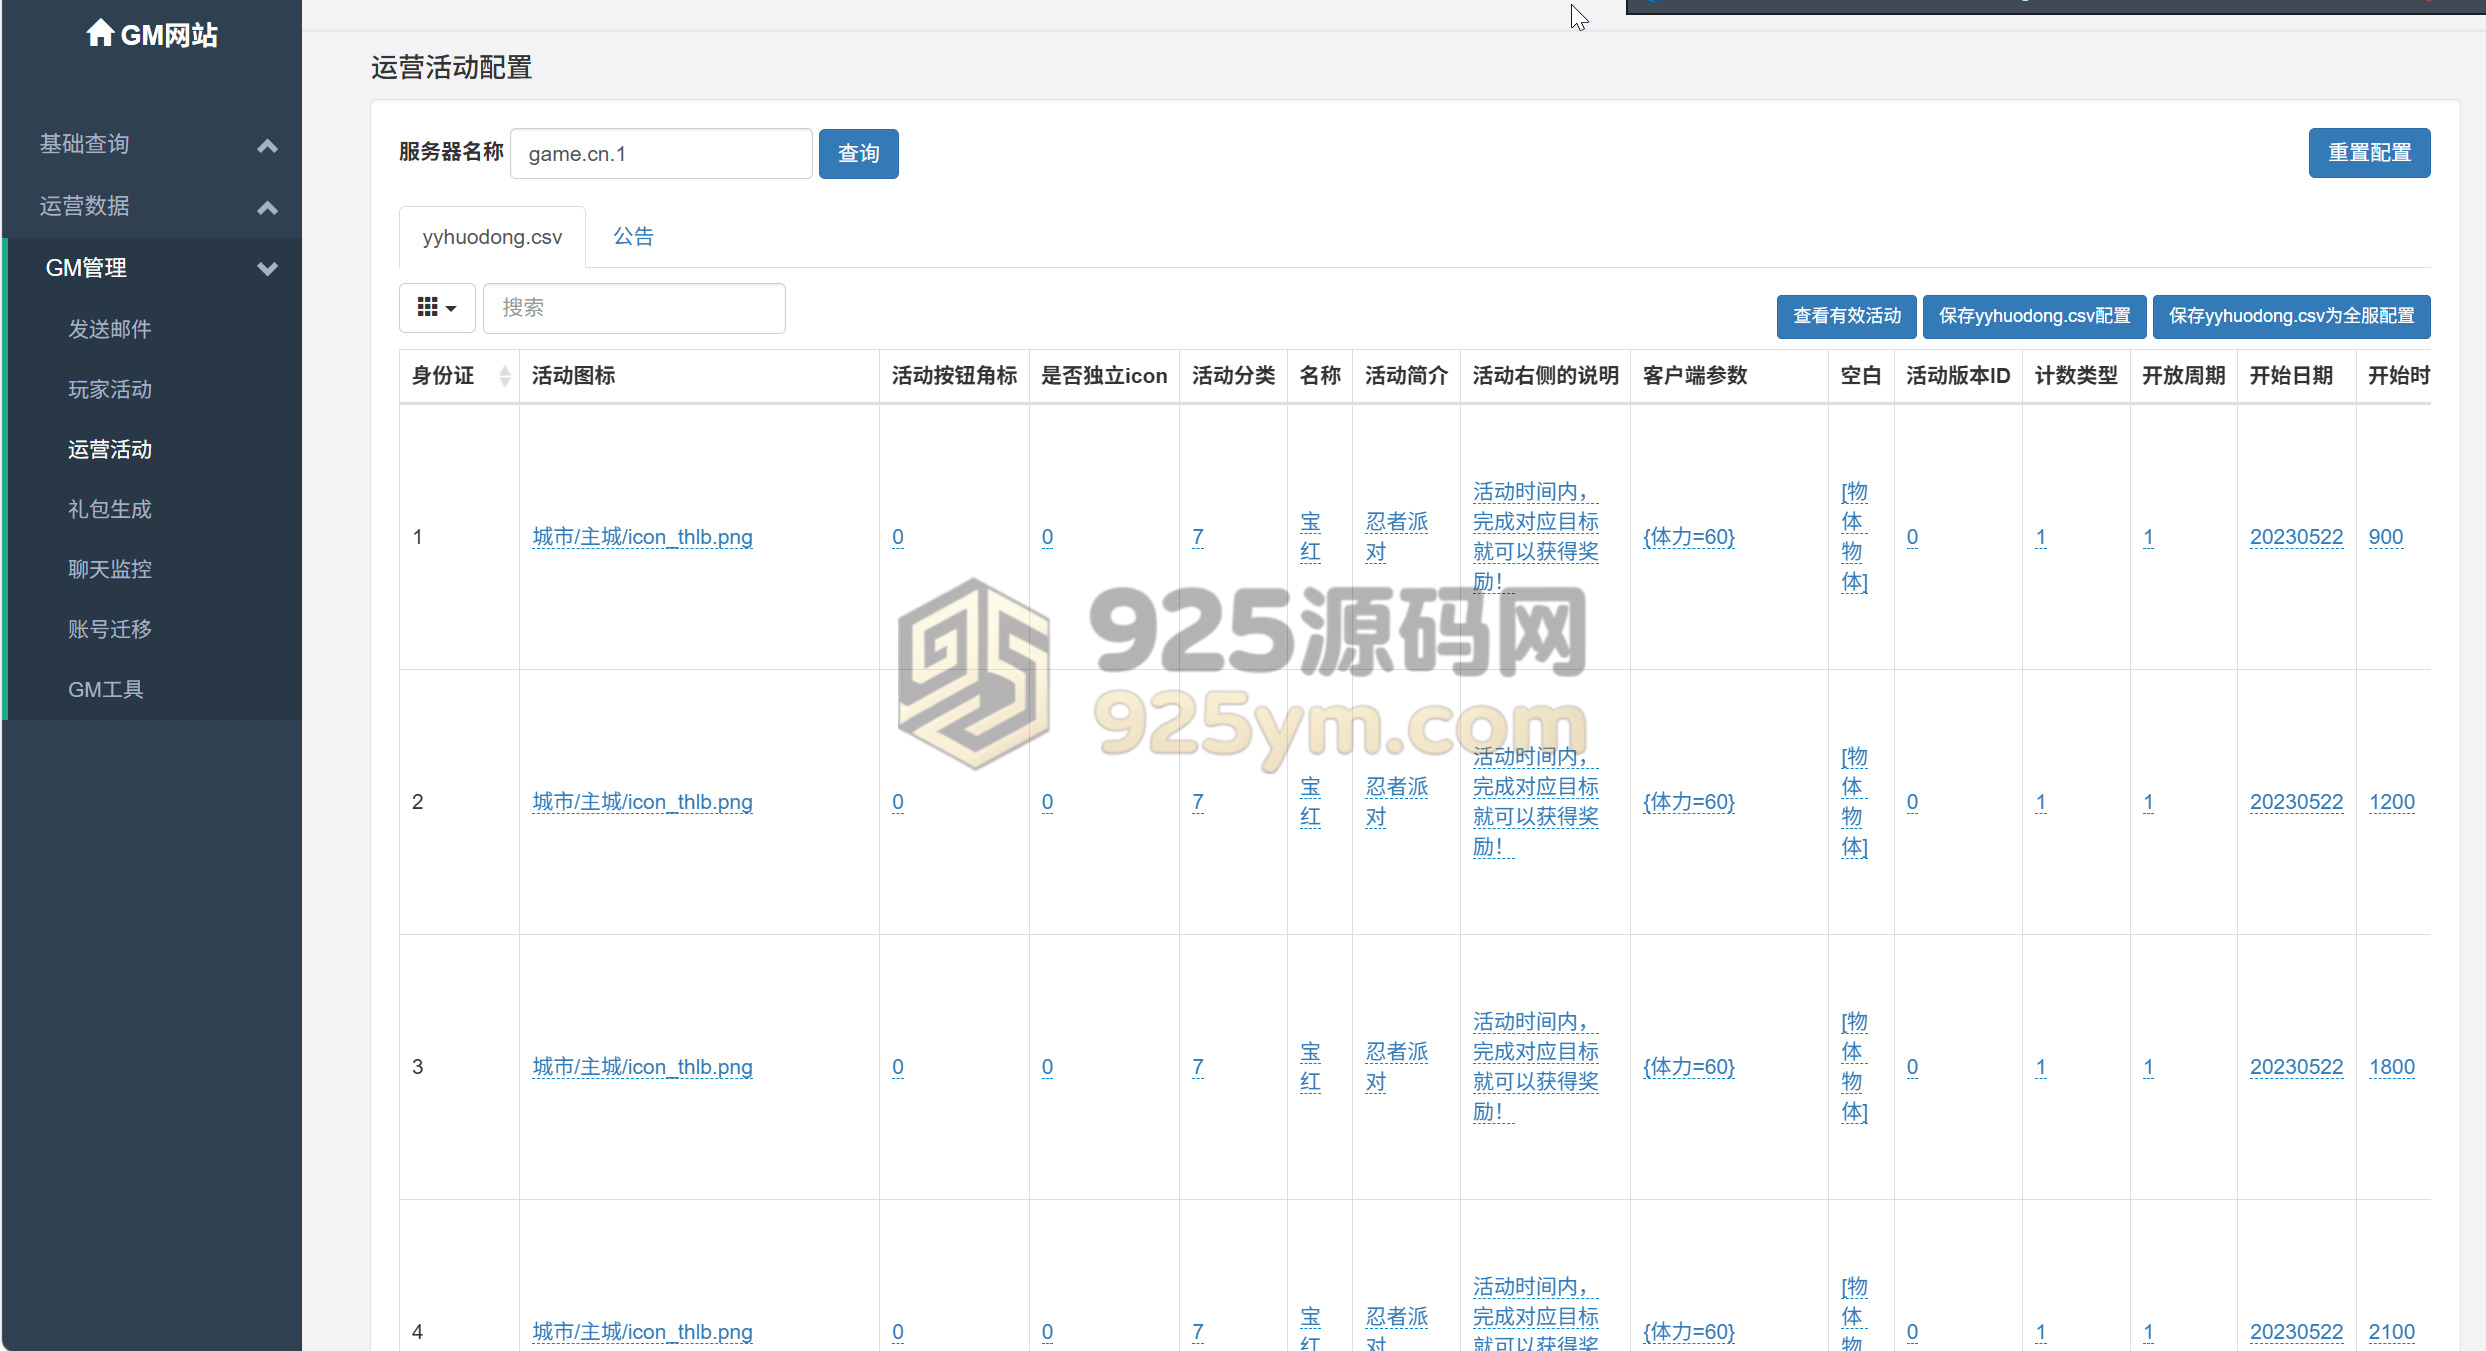Image resolution: width=2486 pixels, height=1351 pixels.
Task: Edit row 3 icon path icon_thlb.png
Action: click(642, 1067)
